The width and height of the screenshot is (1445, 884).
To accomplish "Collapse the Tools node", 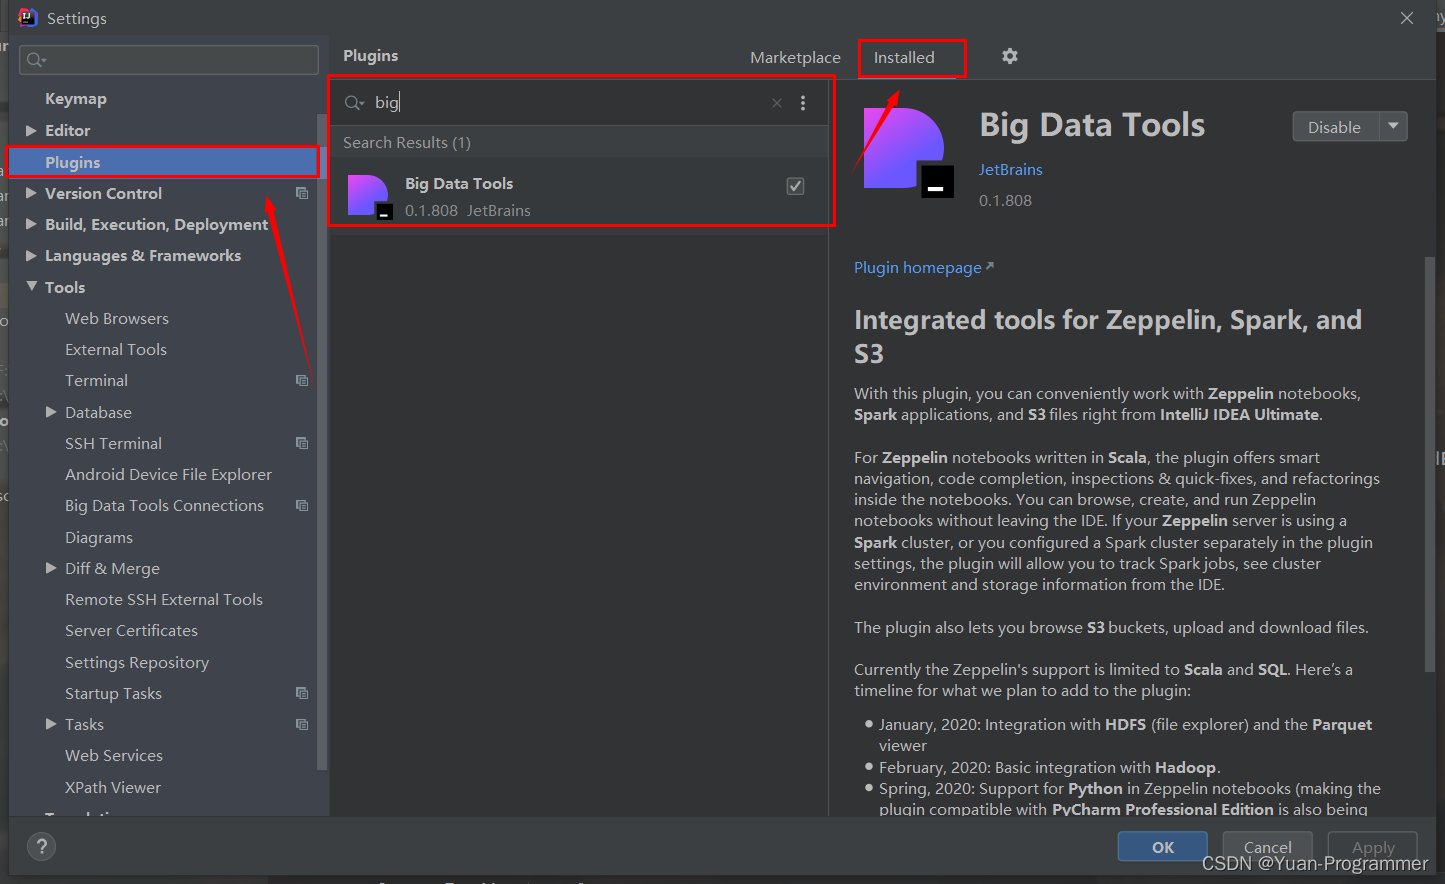I will [31, 287].
